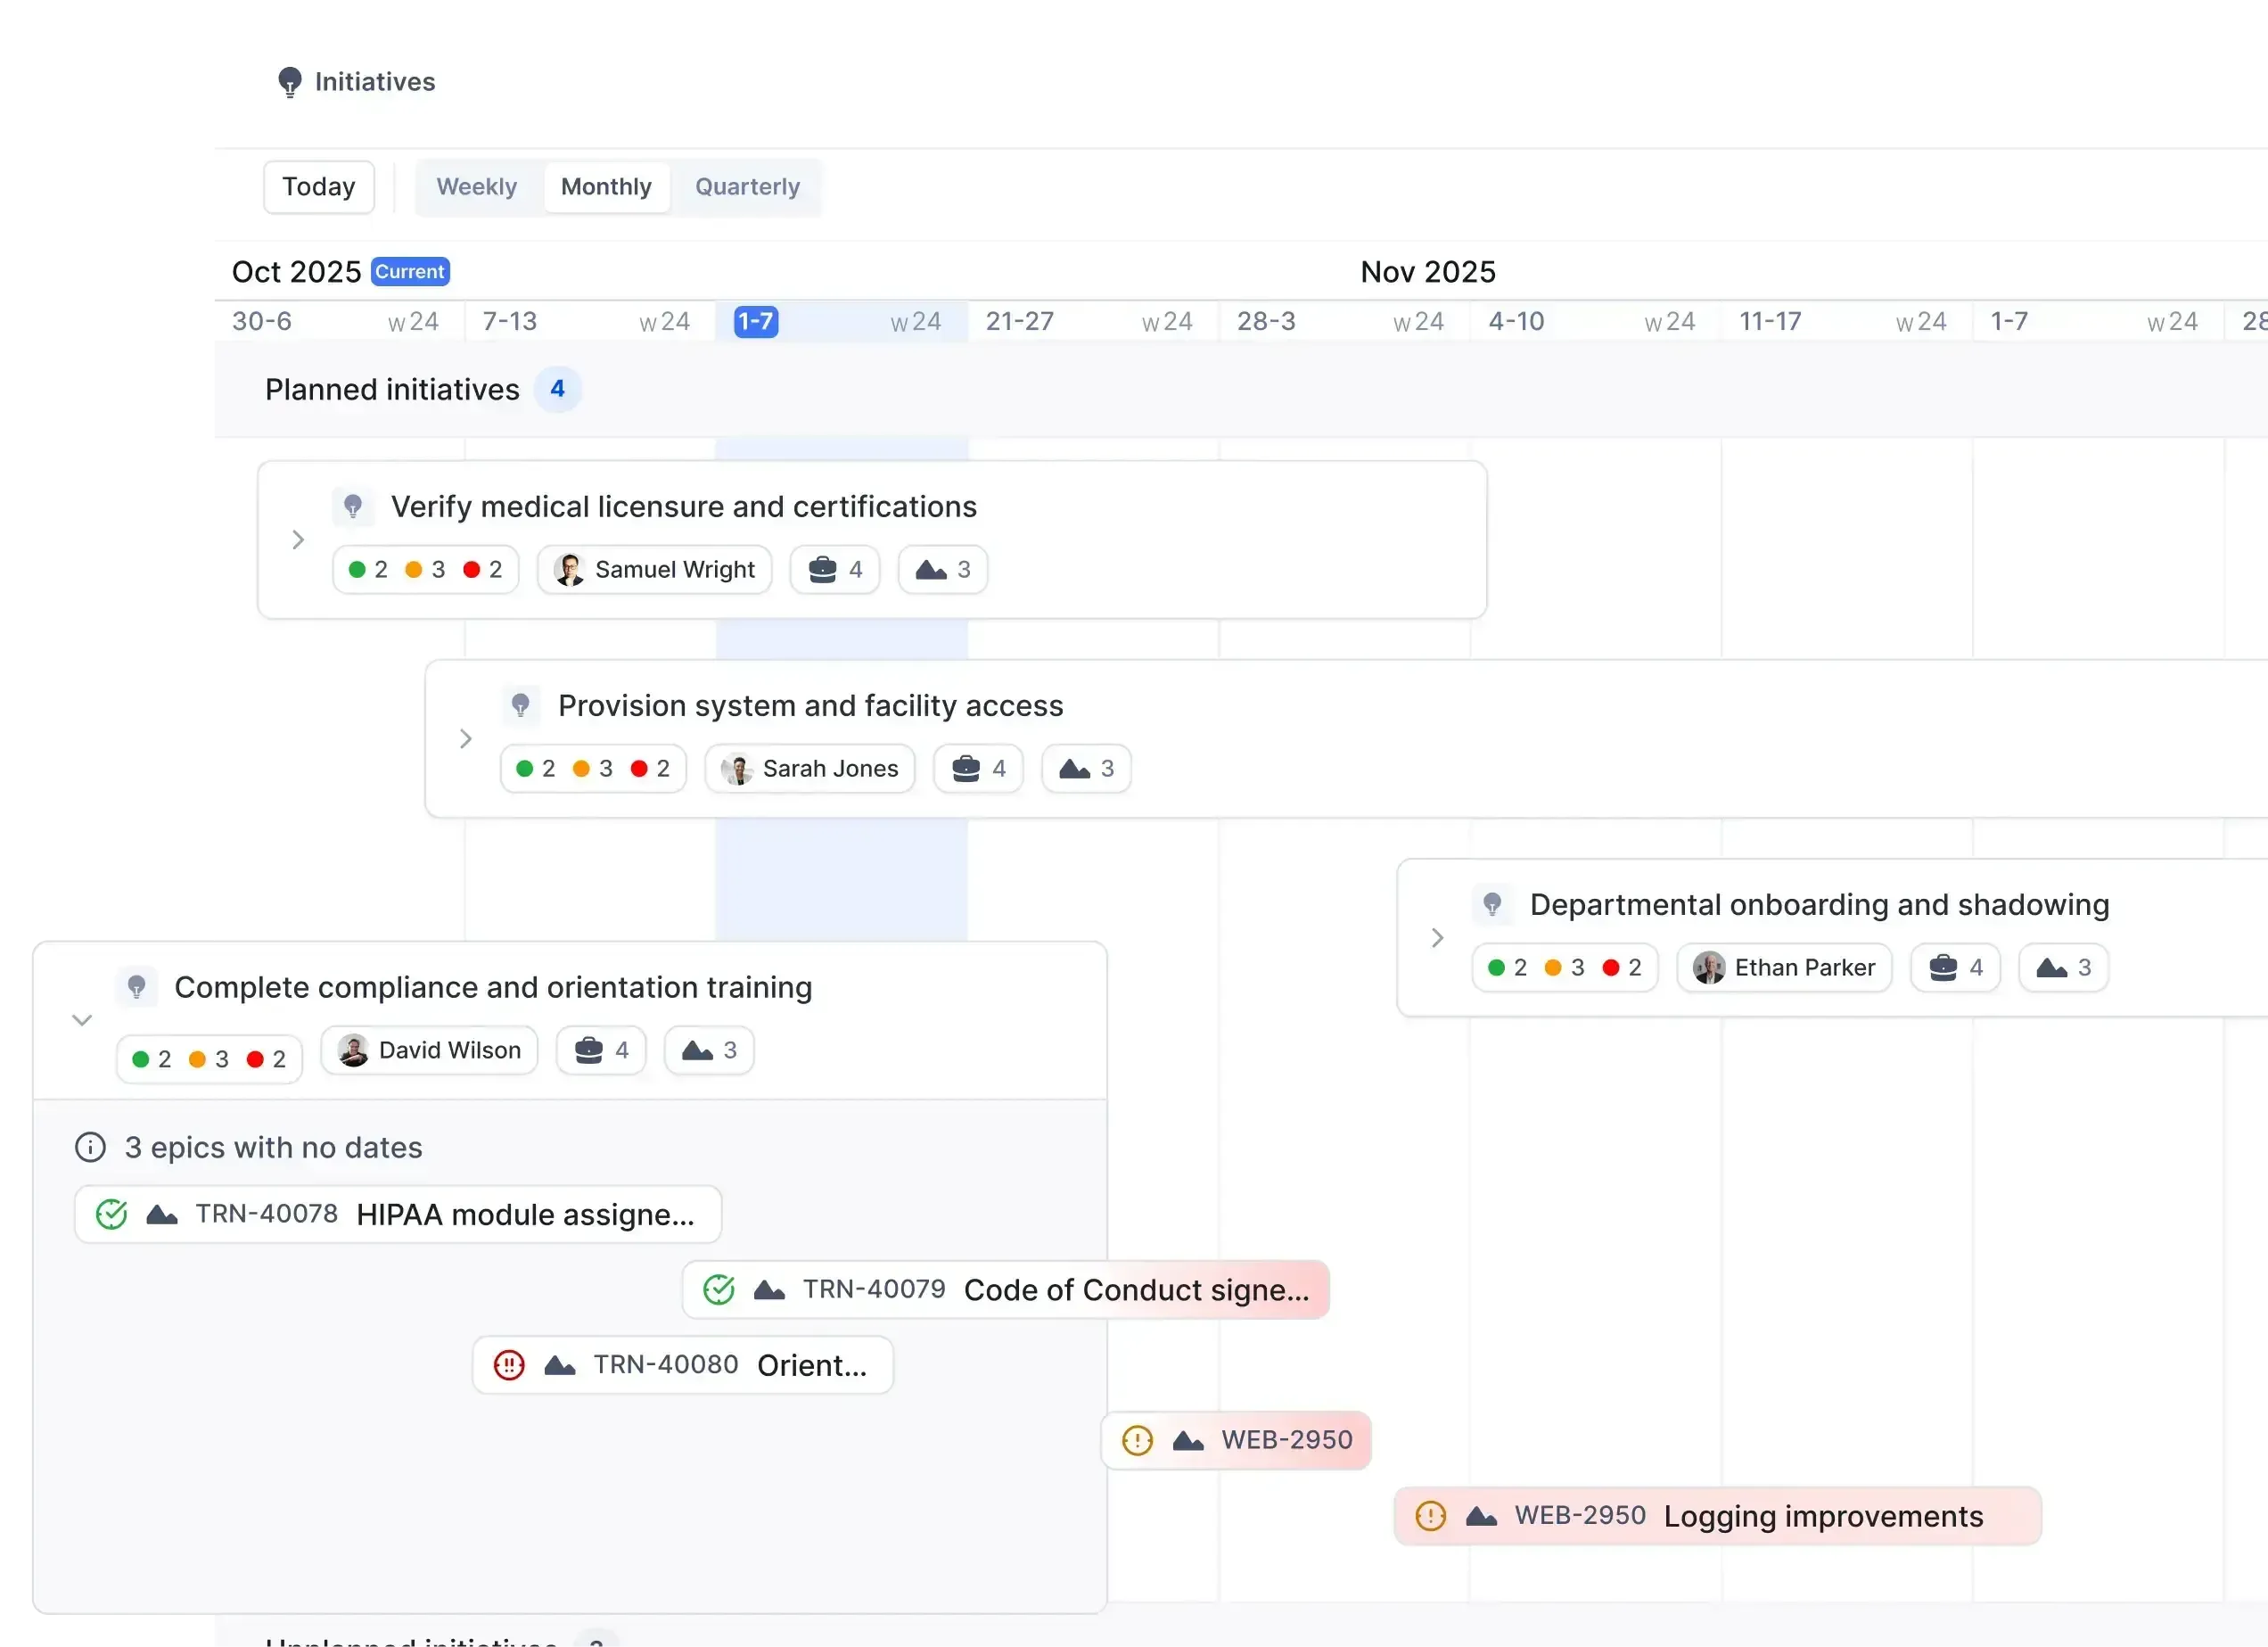2268x1647 pixels.
Task: Click the warning icon on WEB-2950 Logging improvements
Action: tap(1430, 1516)
